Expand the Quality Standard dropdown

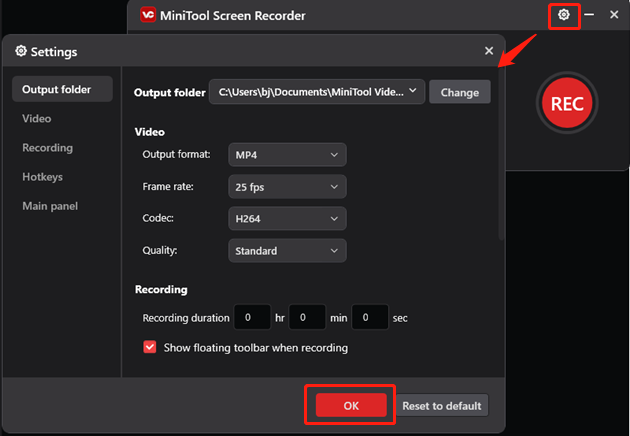287,251
